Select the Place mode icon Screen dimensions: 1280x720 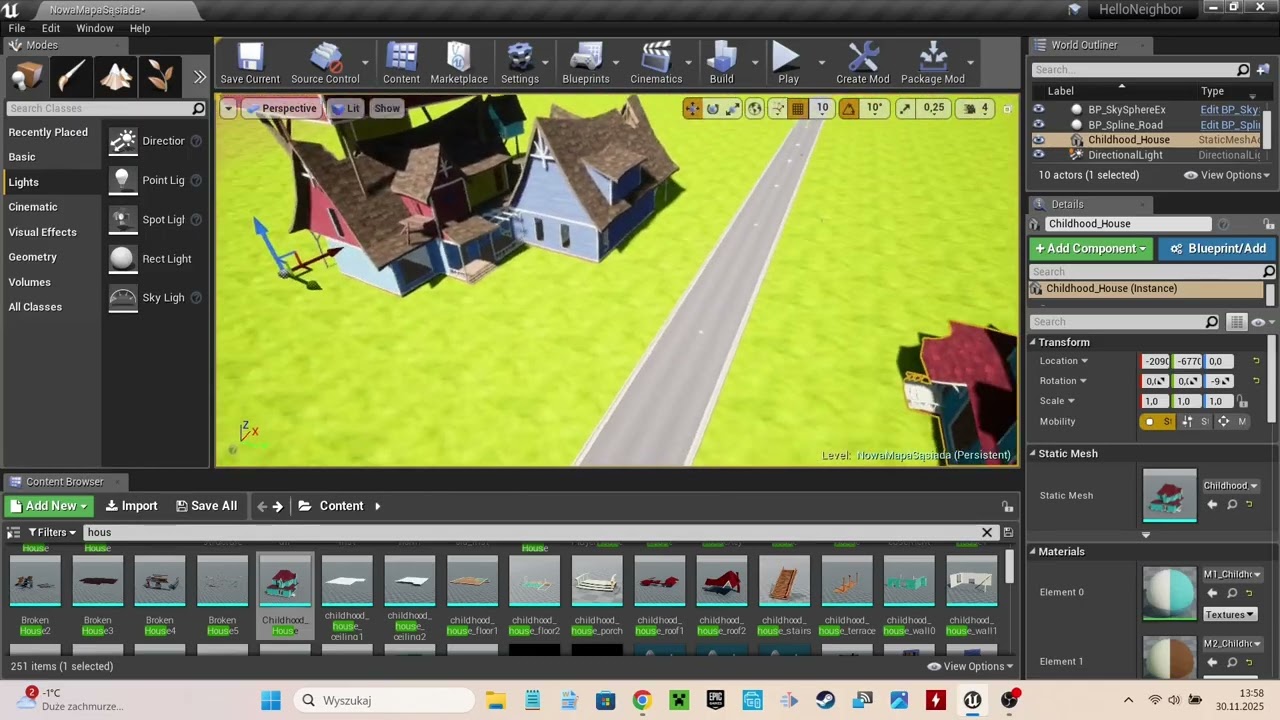click(27, 76)
